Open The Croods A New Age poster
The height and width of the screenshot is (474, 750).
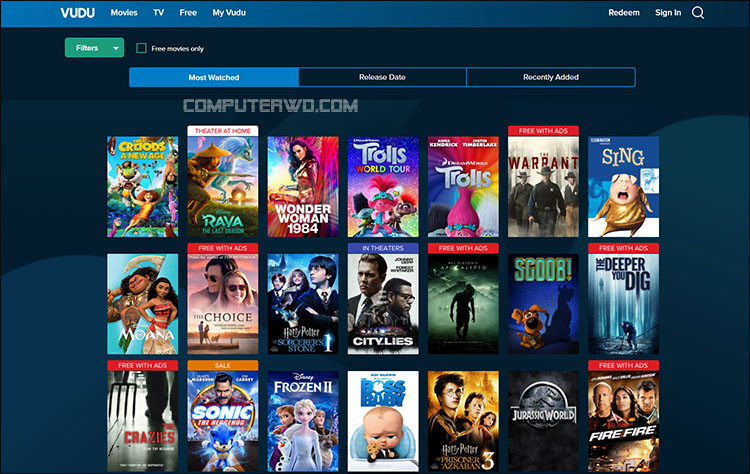click(143, 187)
